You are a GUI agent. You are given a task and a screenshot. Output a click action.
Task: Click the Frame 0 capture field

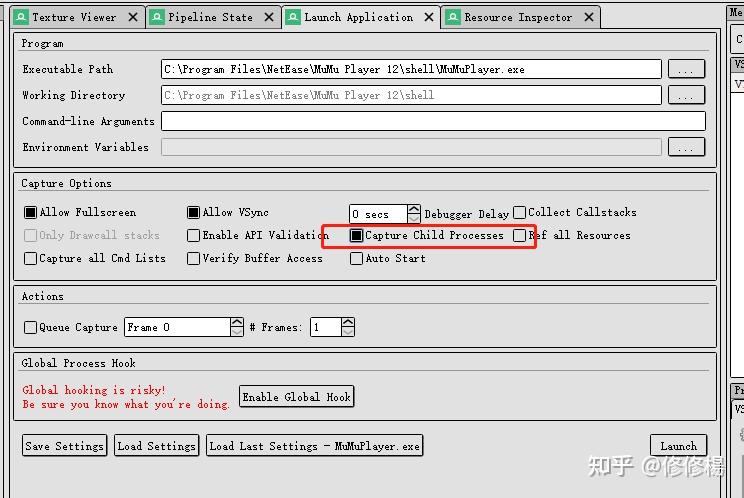click(x=177, y=327)
